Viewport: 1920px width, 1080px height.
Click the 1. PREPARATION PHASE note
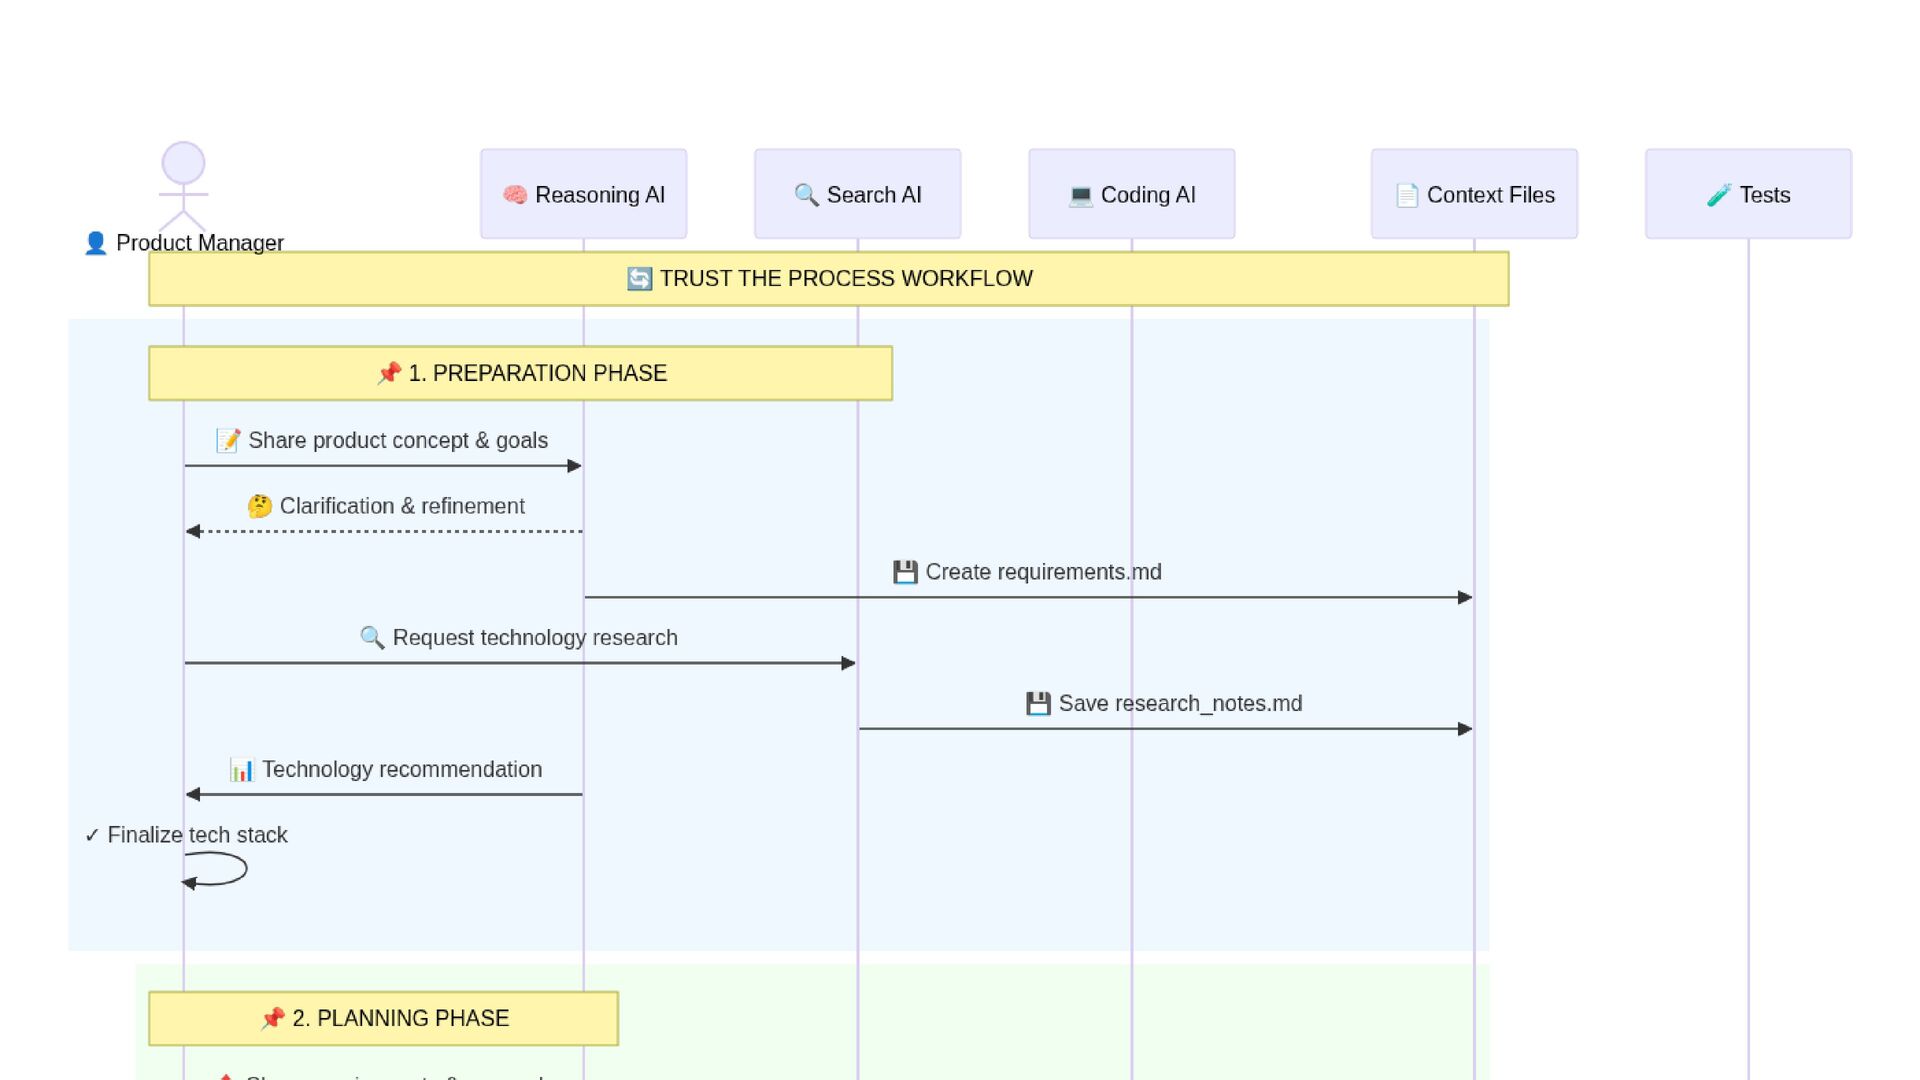tap(521, 373)
